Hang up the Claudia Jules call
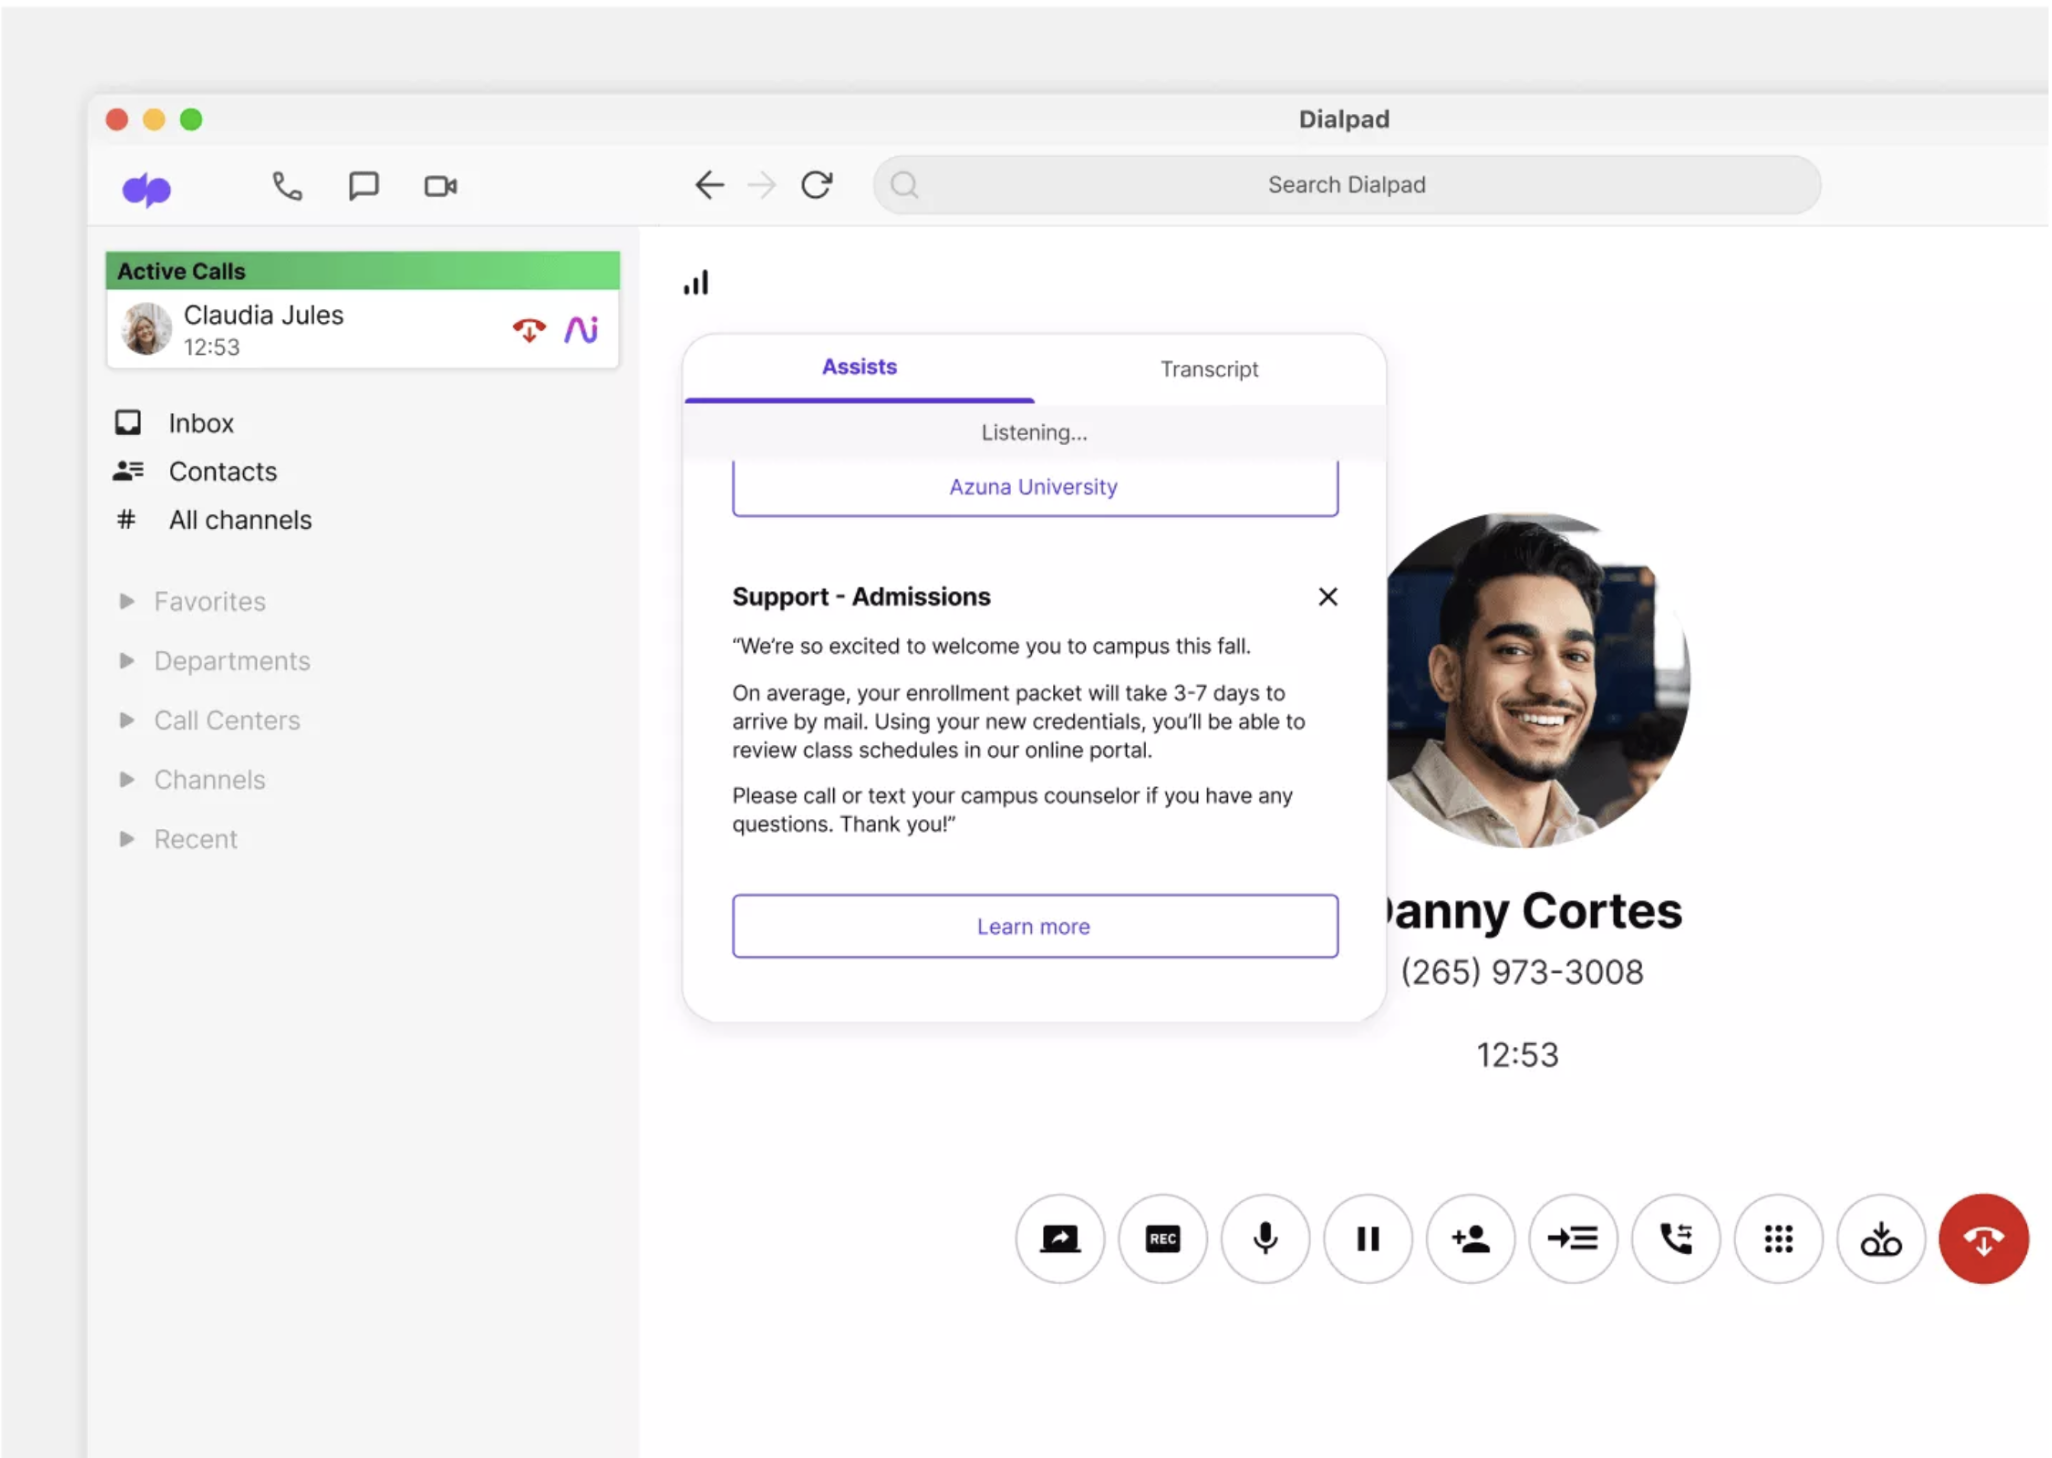Image resolution: width=2052 pixels, height=1458 pixels. 529,329
